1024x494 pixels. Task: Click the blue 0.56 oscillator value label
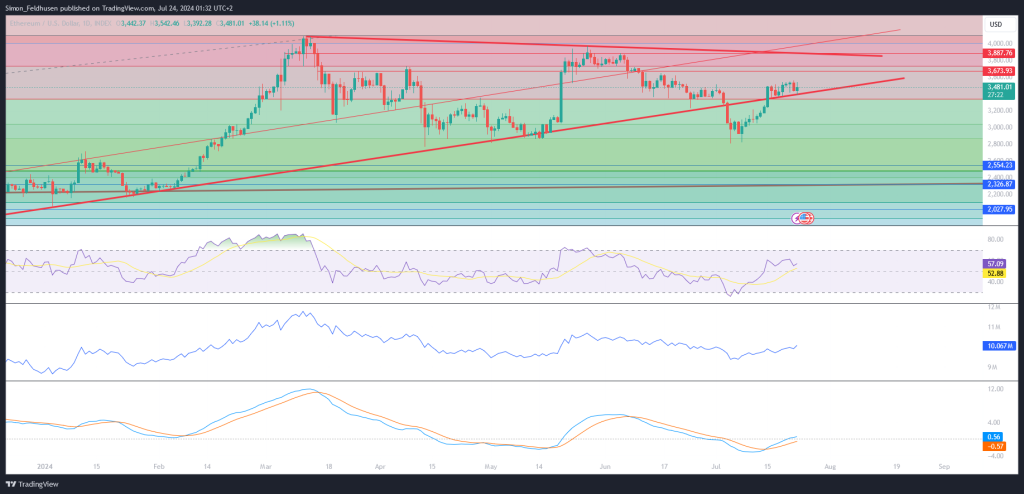pyautogui.click(x=994, y=436)
